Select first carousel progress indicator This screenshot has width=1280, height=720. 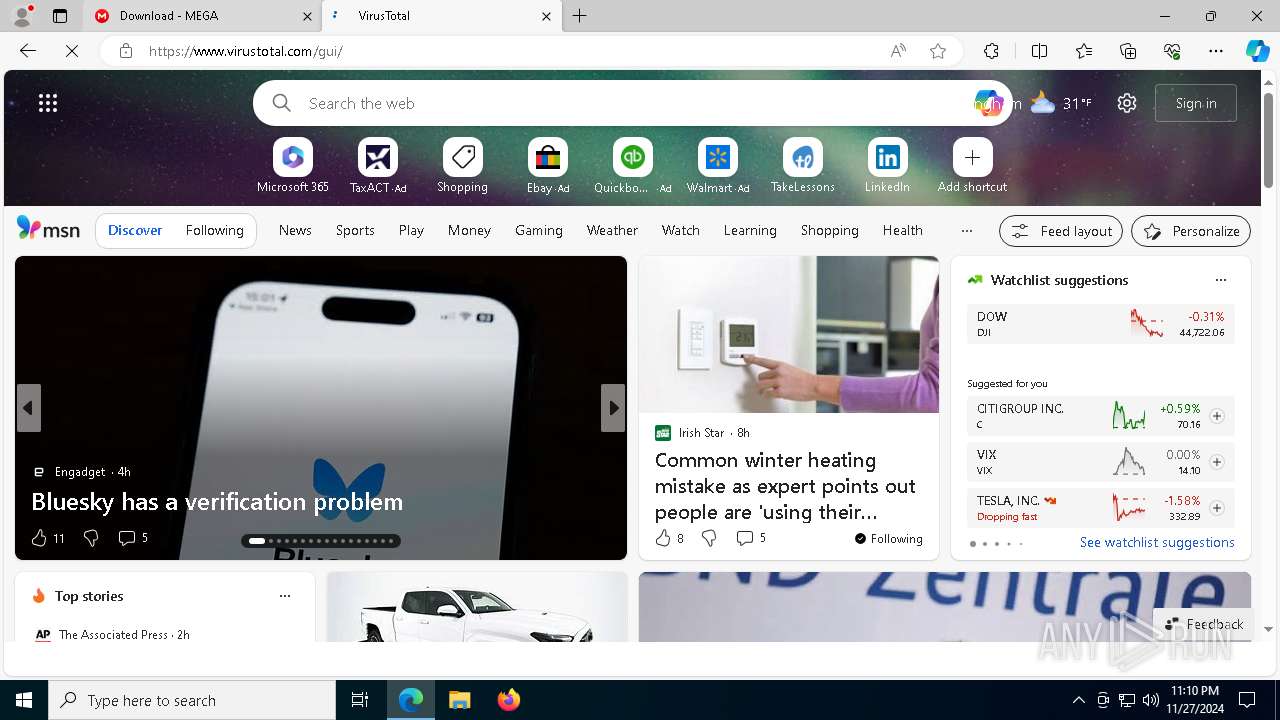pyautogui.click(x=257, y=541)
